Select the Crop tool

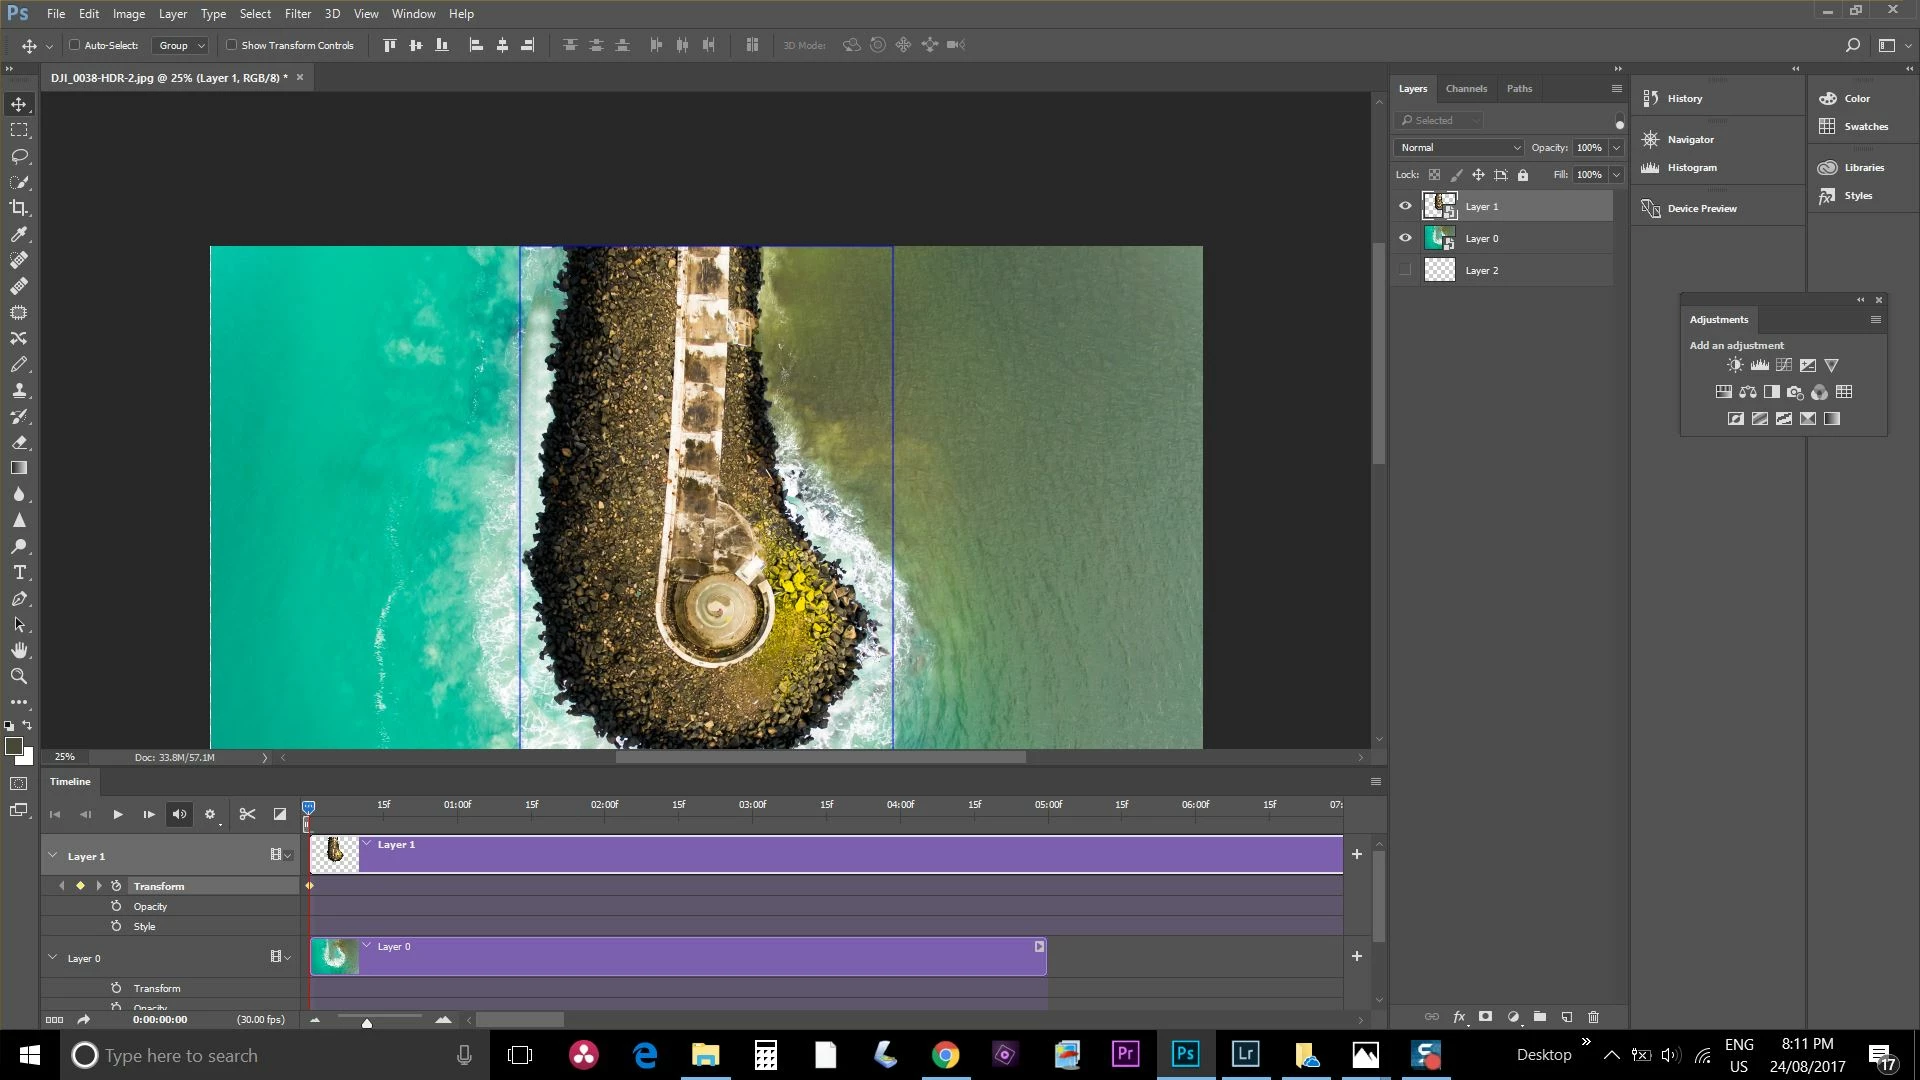coord(19,208)
